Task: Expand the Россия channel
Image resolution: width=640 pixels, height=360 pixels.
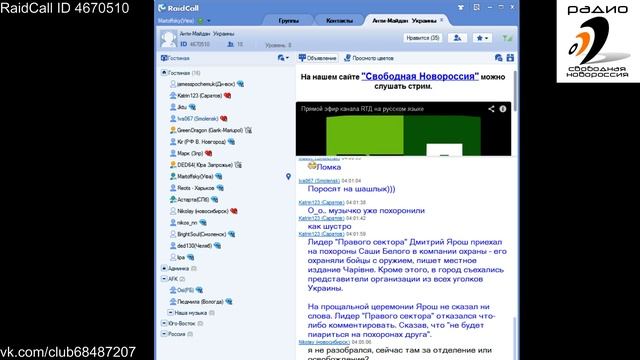Action: pyautogui.click(x=164, y=333)
